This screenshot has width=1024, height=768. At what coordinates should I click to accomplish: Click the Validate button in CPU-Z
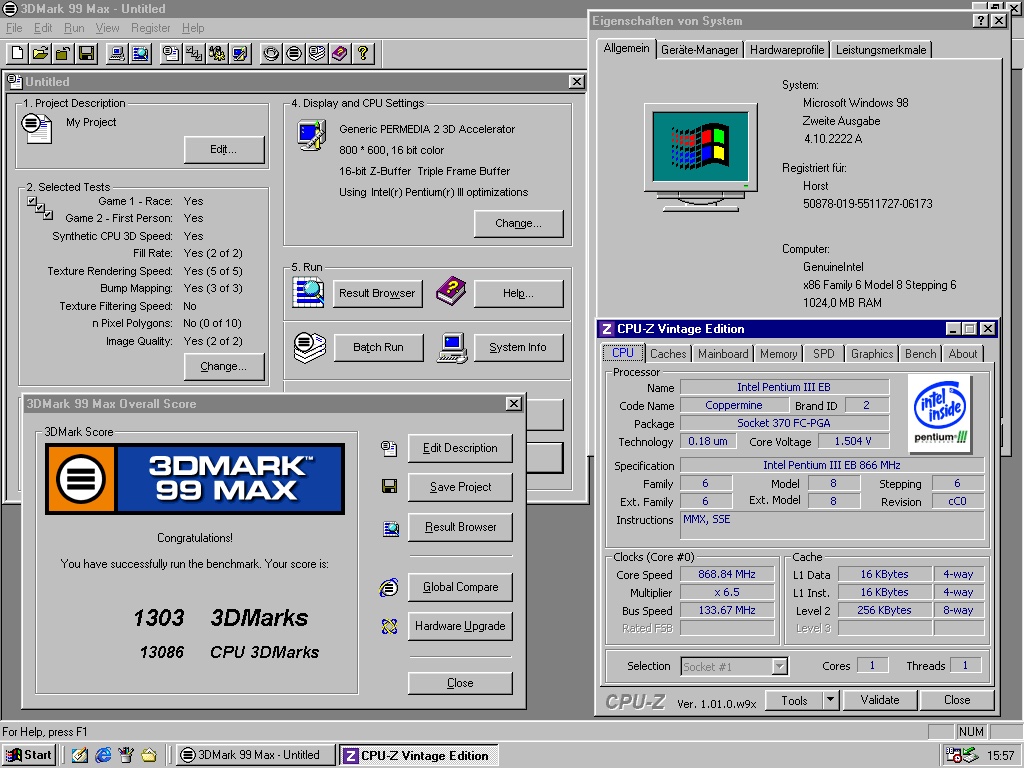pyautogui.click(x=880, y=700)
